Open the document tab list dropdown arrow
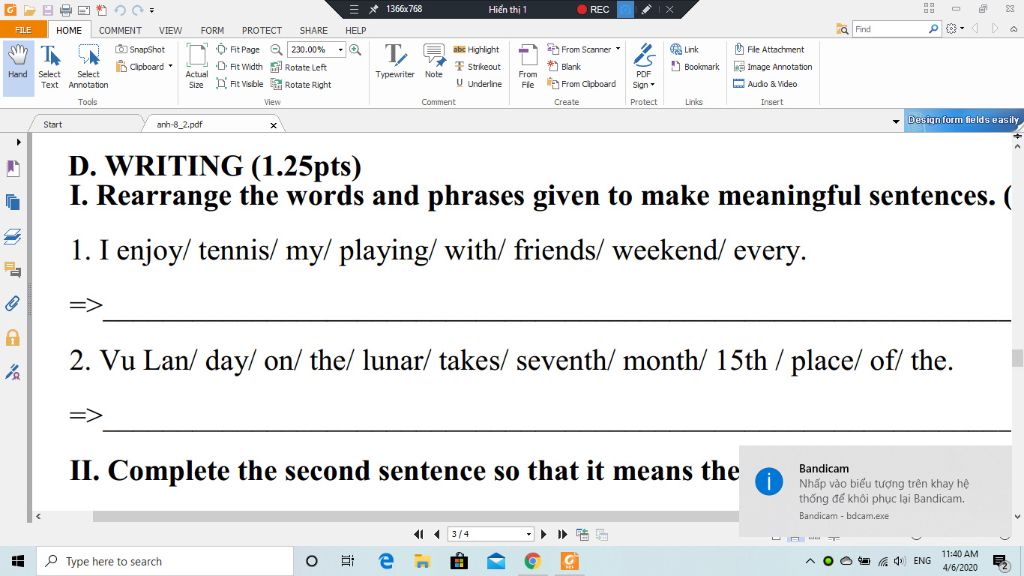The width and height of the screenshot is (1024, 576). point(895,121)
